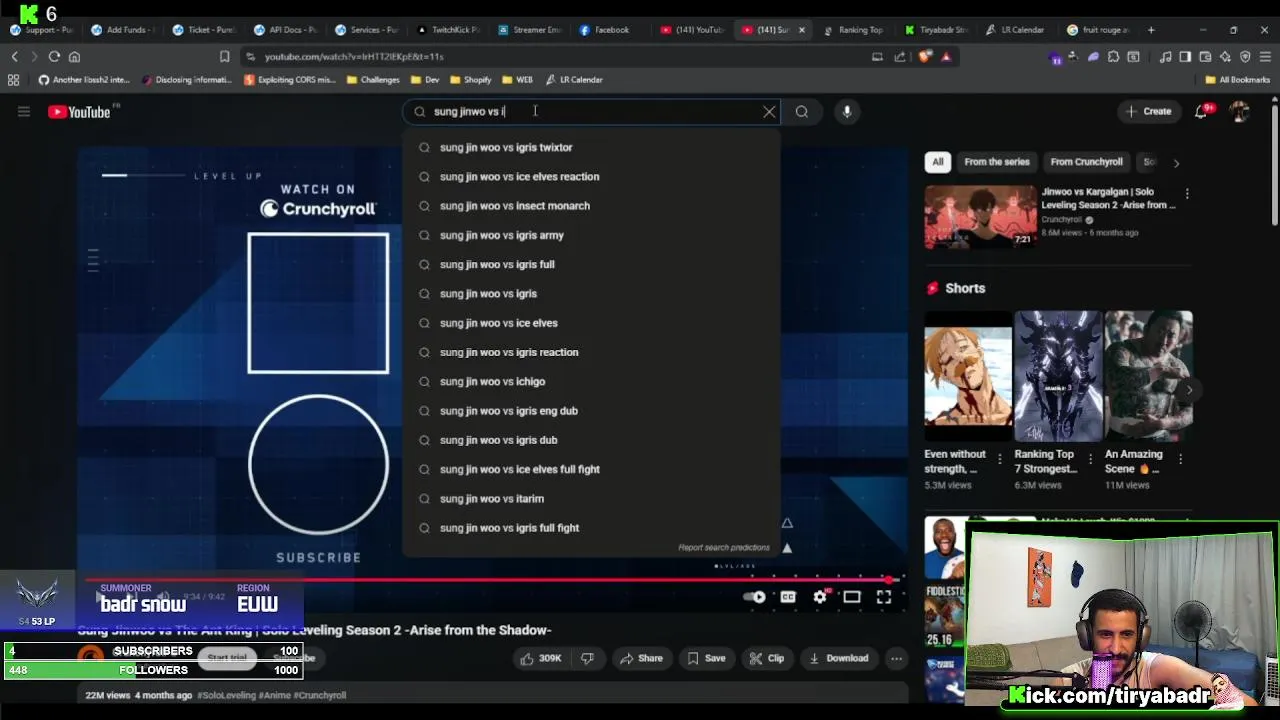The height and width of the screenshot is (720, 1280).
Task: Choose suggestion 'sung jin woo vs ichigo'
Action: point(591,382)
